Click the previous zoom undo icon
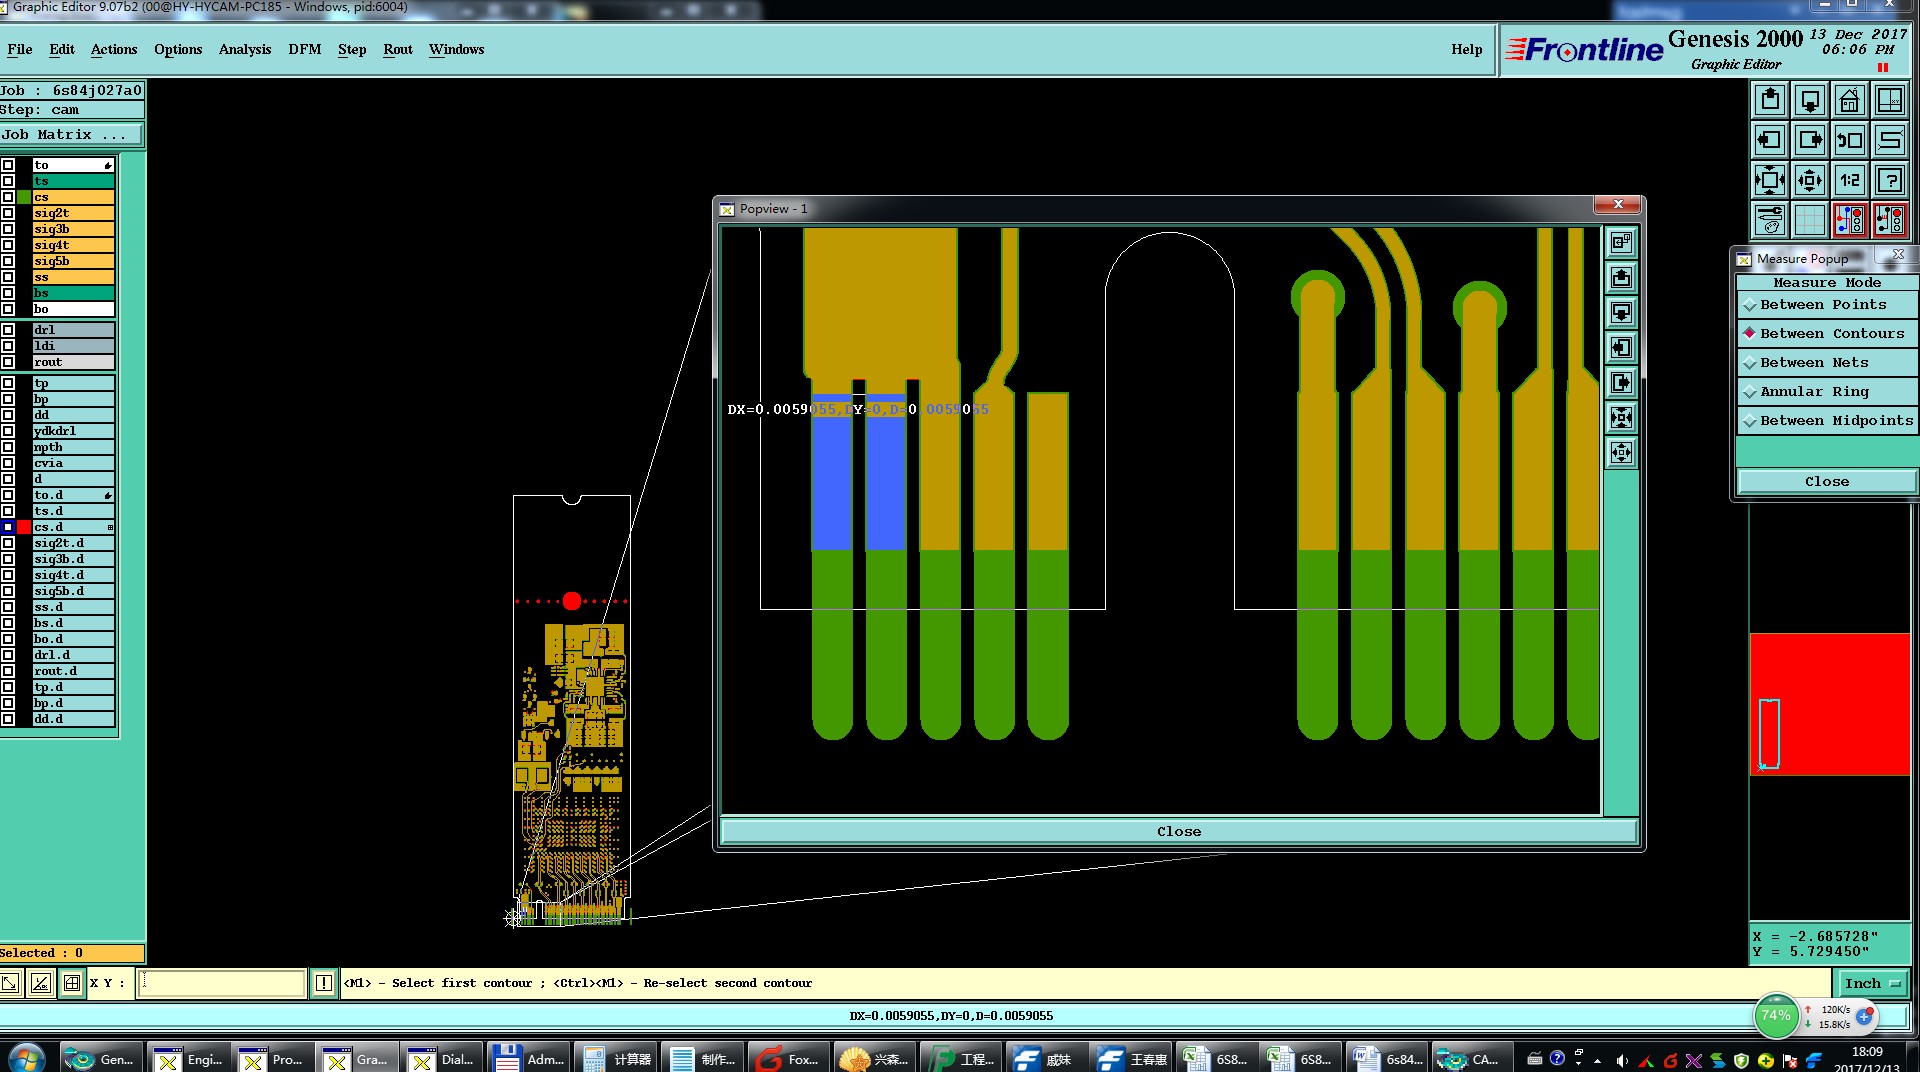The height and width of the screenshot is (1072, 1920). coord(1850,140)
